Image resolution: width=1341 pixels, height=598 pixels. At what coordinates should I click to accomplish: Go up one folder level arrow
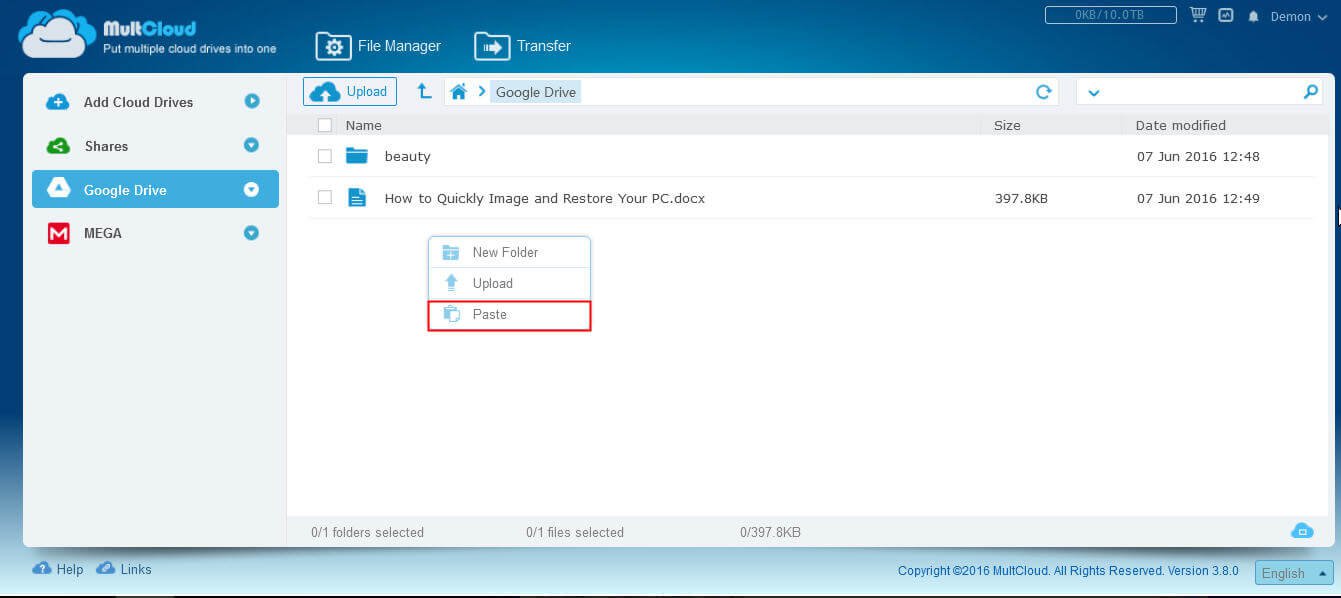click(x=424, y=91)
